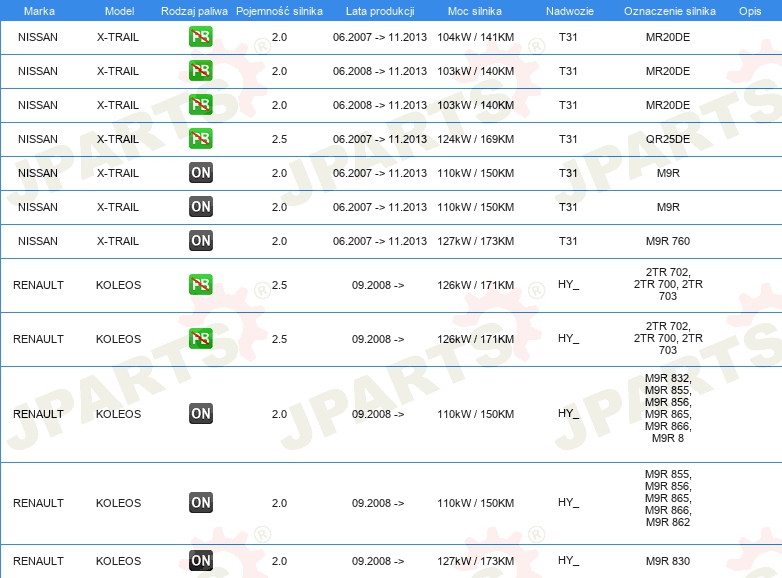Click X-TRAIL in the M9R 760 row

pyautogui.click(x=118, y=241)
